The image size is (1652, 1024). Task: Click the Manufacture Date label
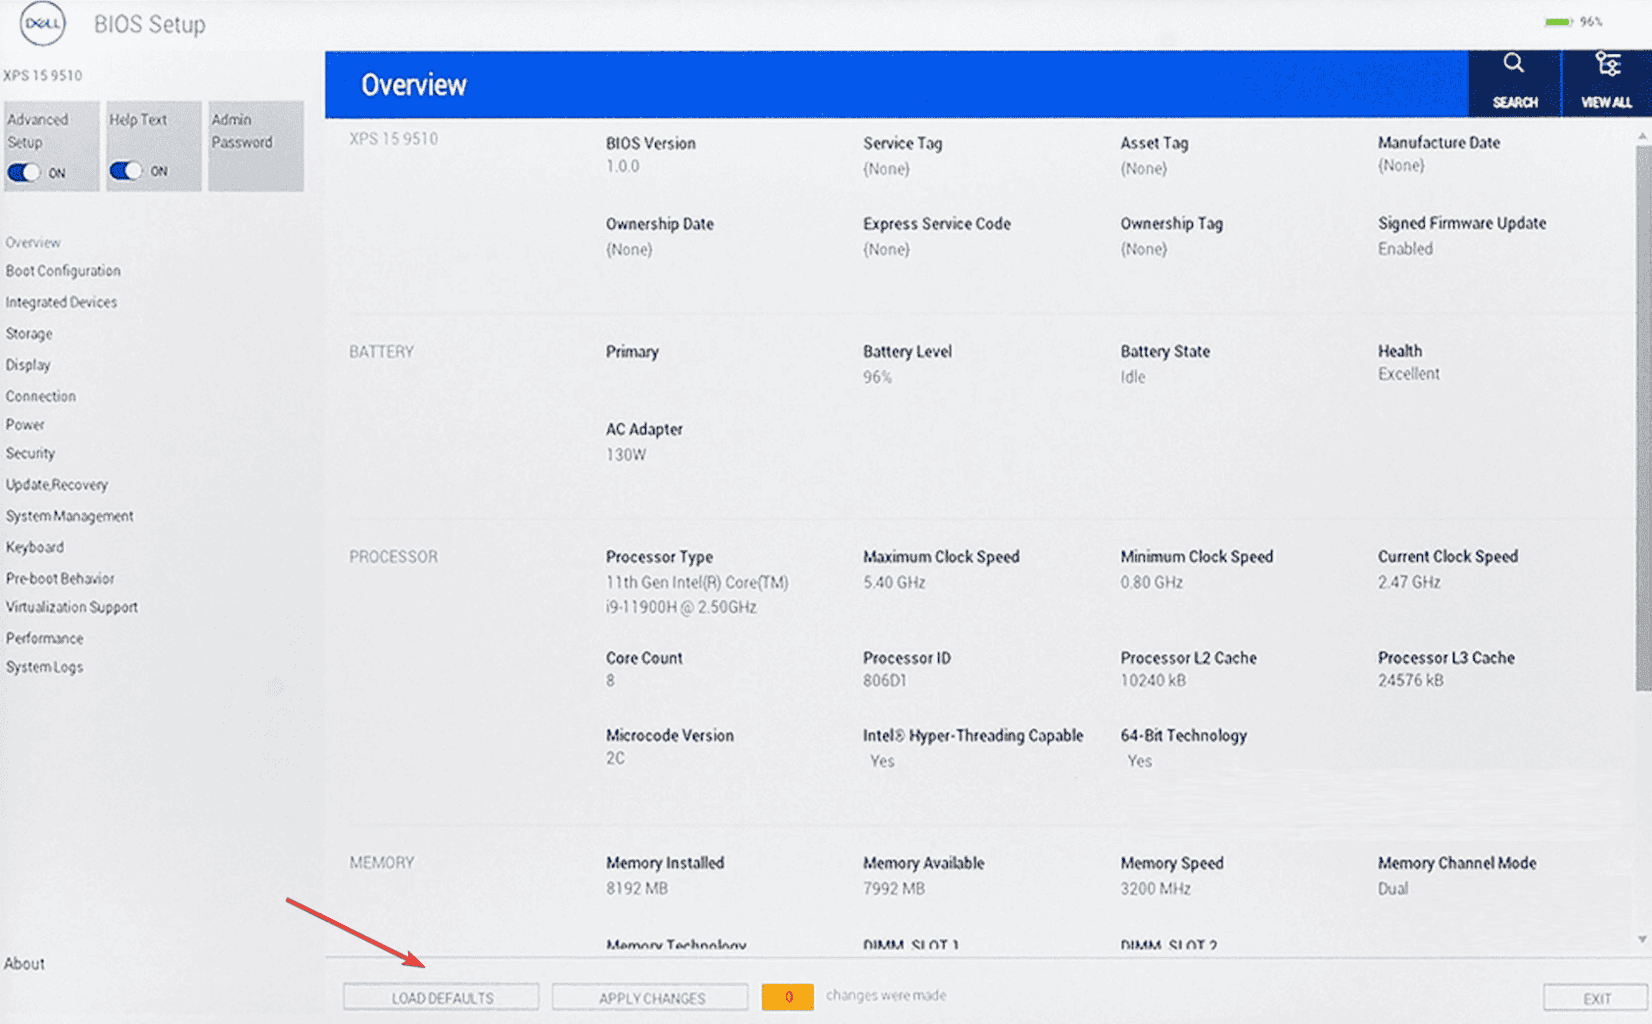(x=1439, y=143)
